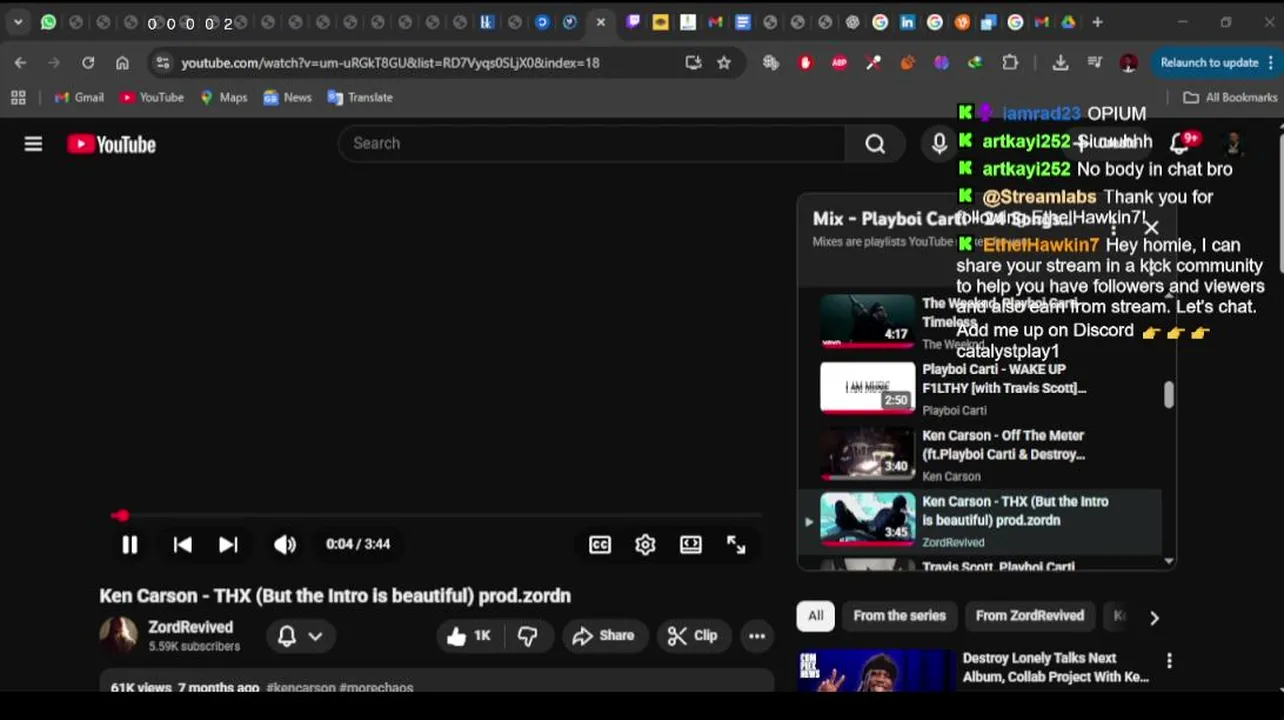Click the #kencarson hashtag
The image size is (1284, 720).
[x=301, y=688]
